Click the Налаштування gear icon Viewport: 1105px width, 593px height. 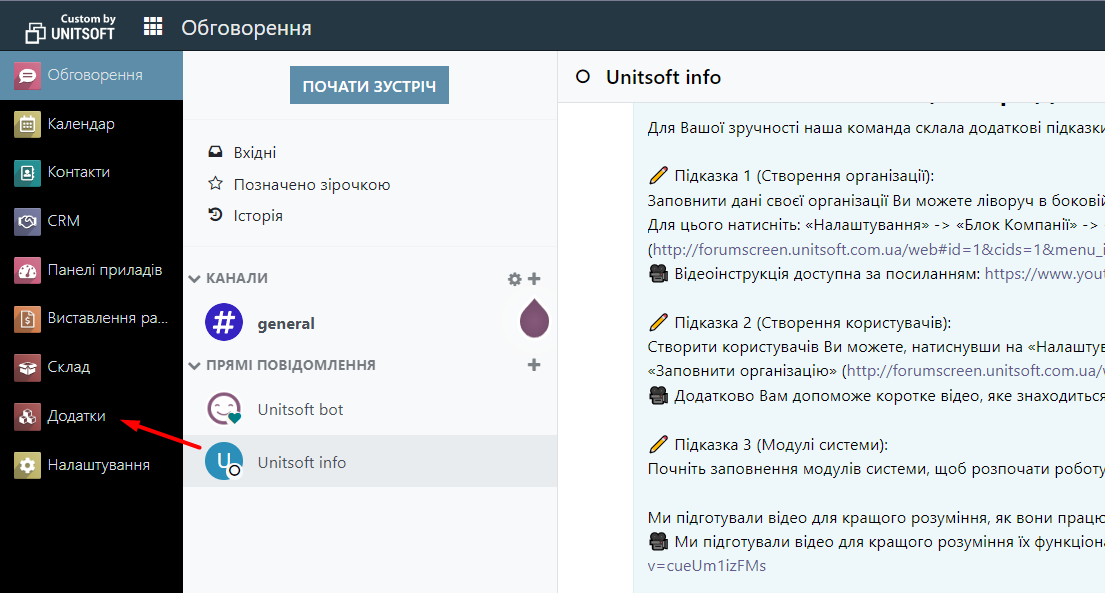[x=27, y=465]
